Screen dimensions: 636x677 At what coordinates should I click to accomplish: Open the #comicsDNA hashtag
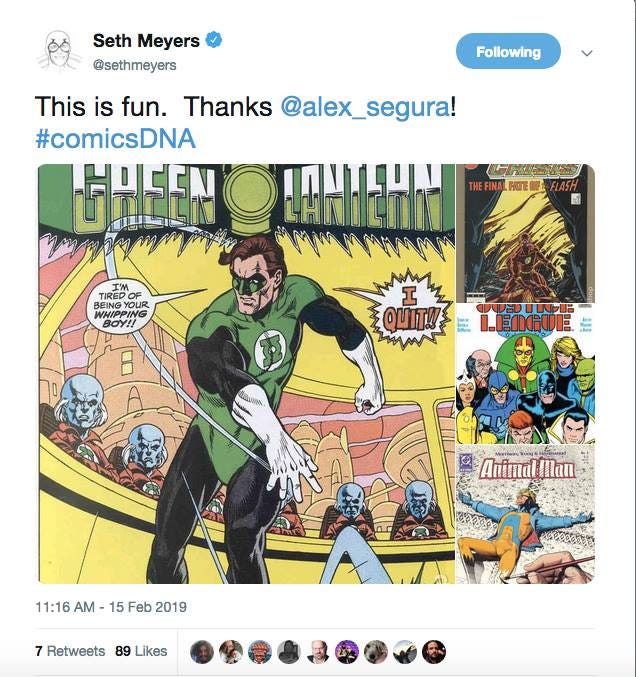pos(115,139)
